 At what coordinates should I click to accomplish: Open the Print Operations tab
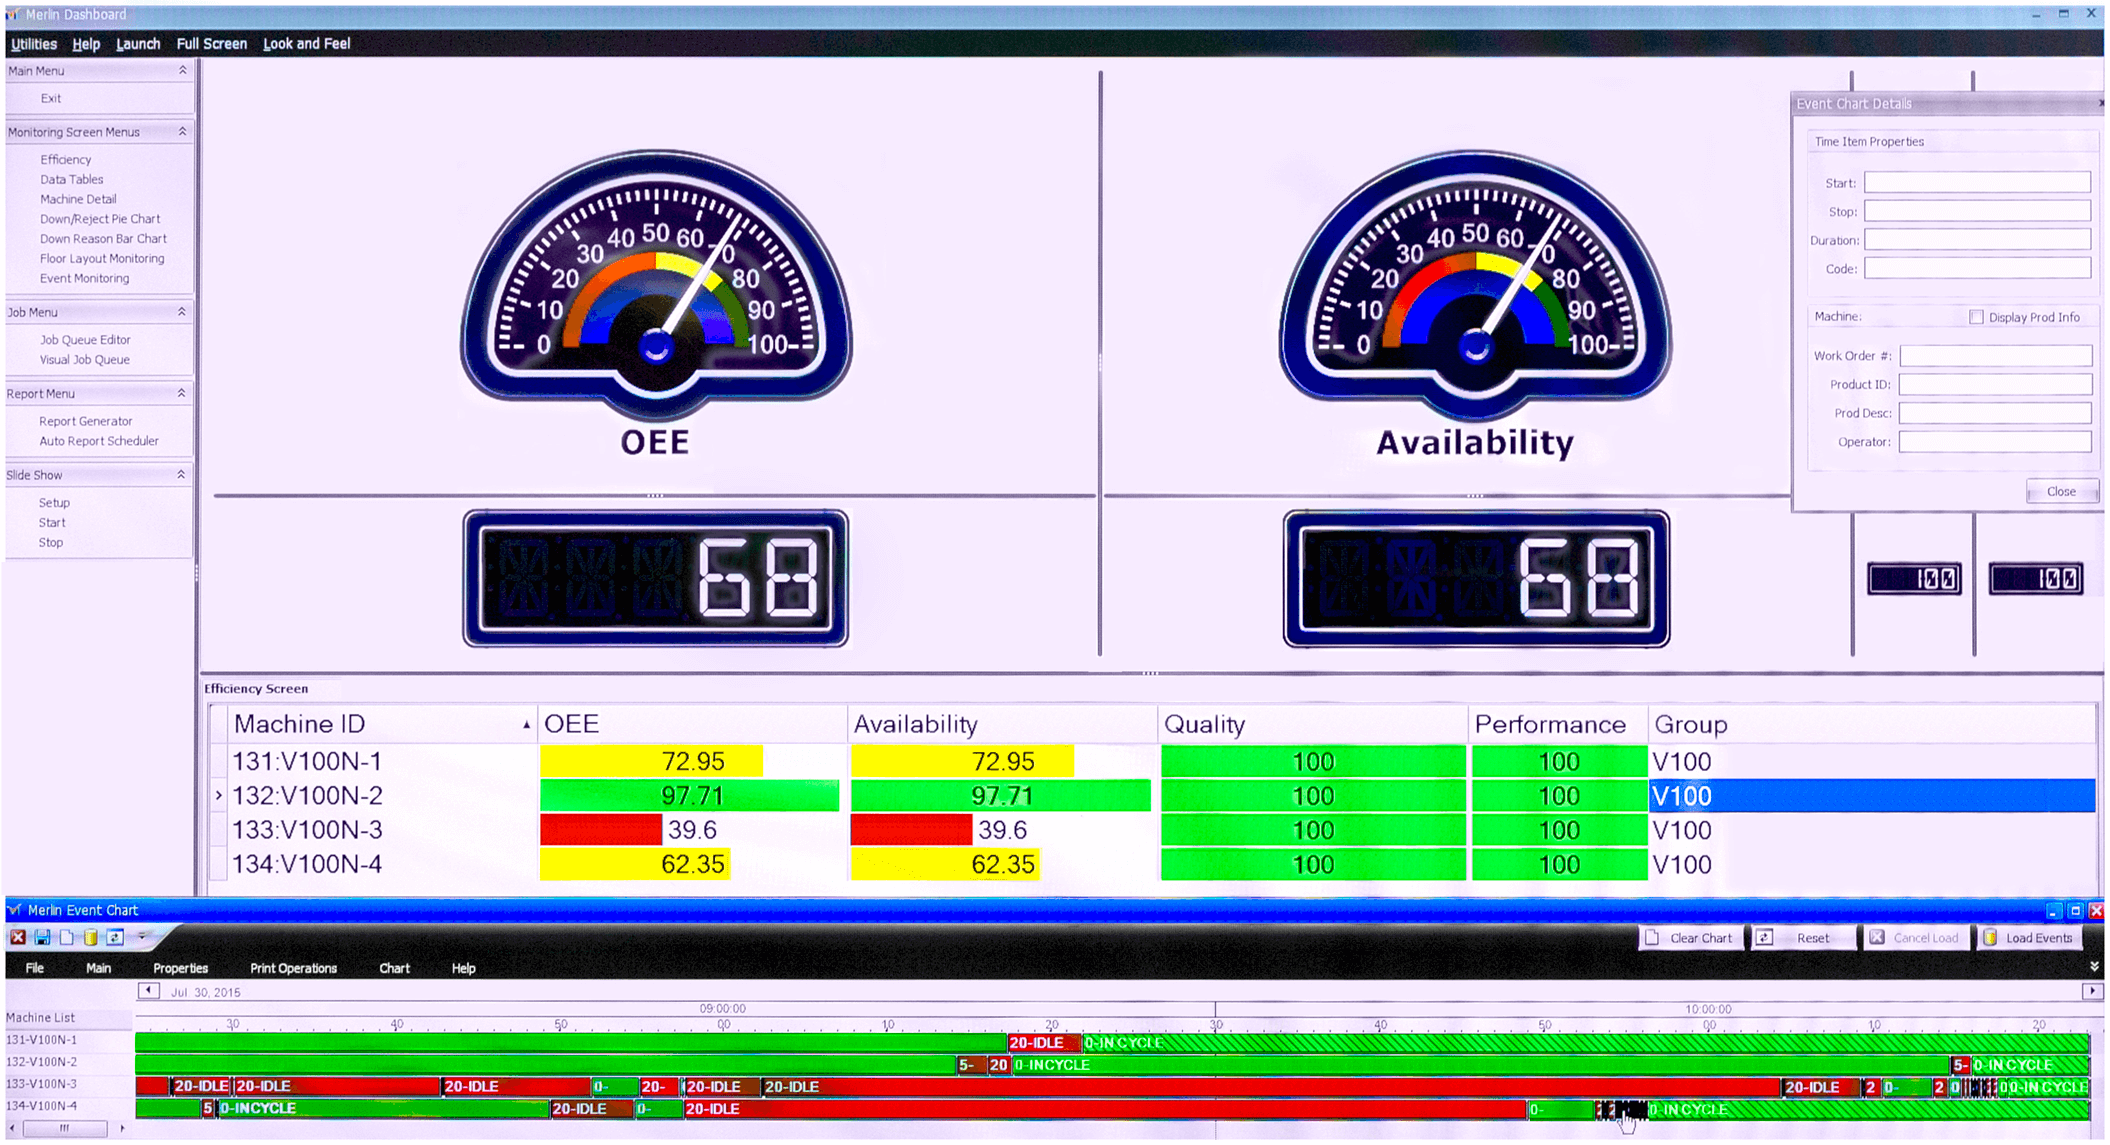293,969
